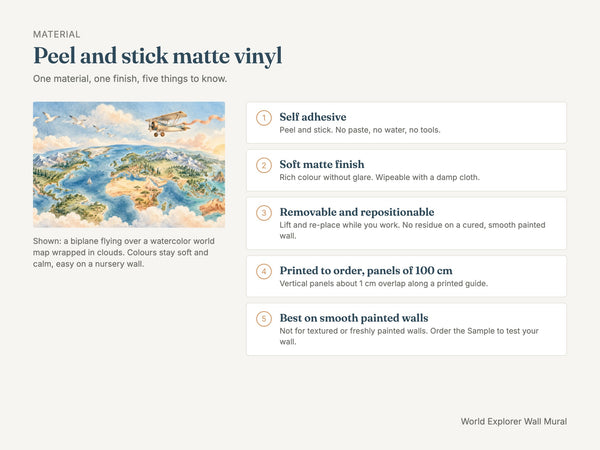The width and height of the screenshot is (600, 450).
Task: Click the biplane in the mural image
Action: [x=167, y=124]
